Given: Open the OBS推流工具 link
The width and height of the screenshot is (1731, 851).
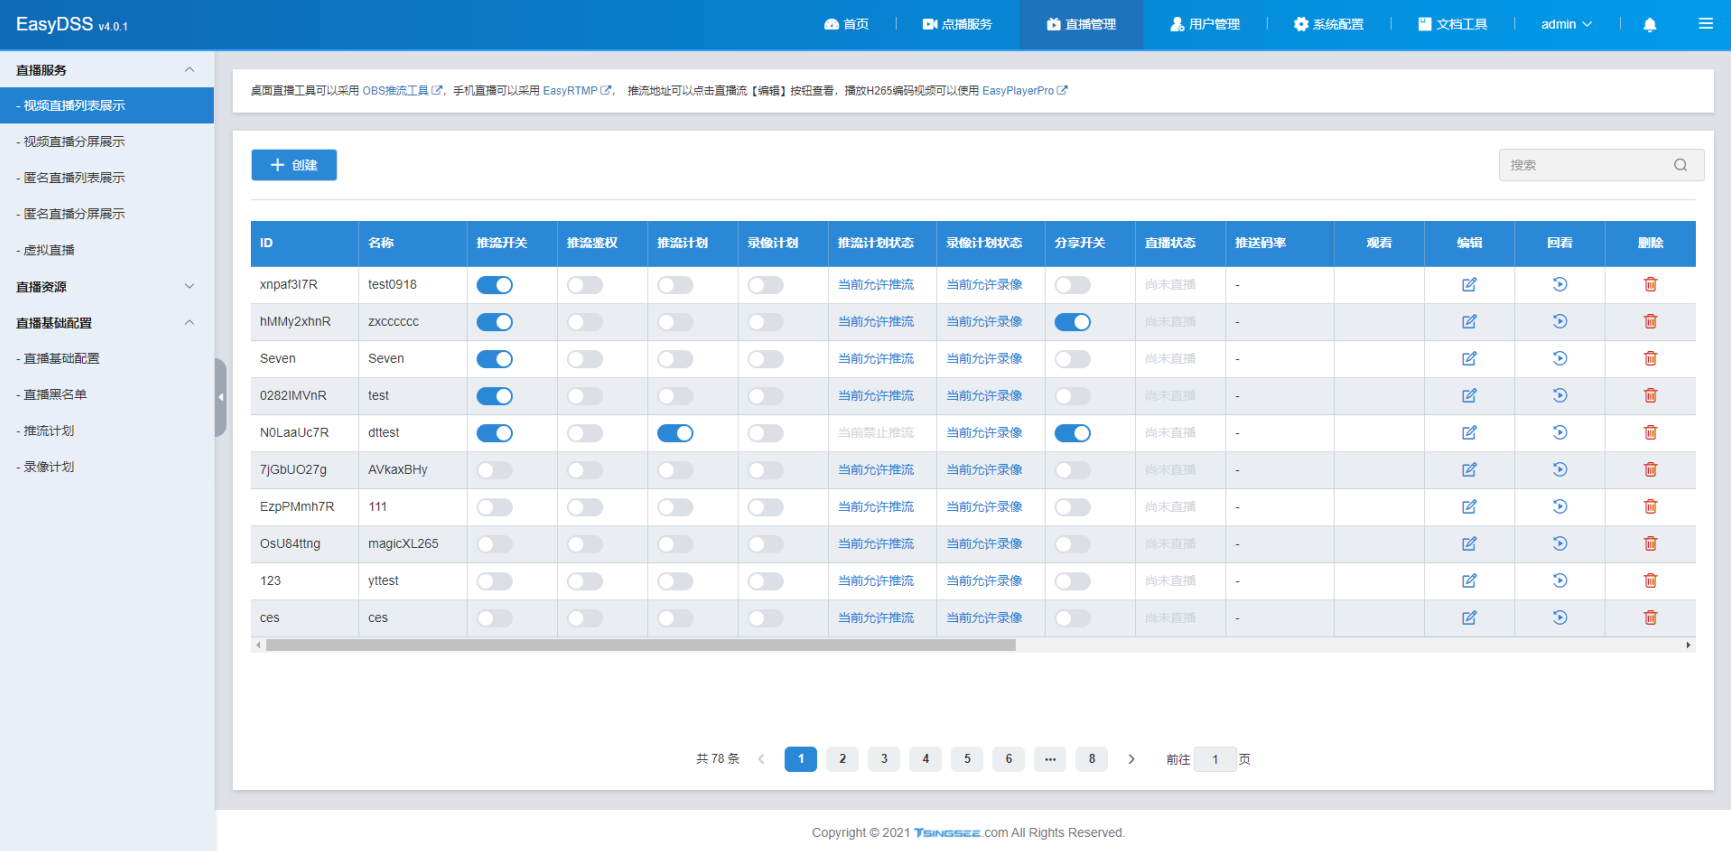Looking at the screenshot, I should 402,91.
